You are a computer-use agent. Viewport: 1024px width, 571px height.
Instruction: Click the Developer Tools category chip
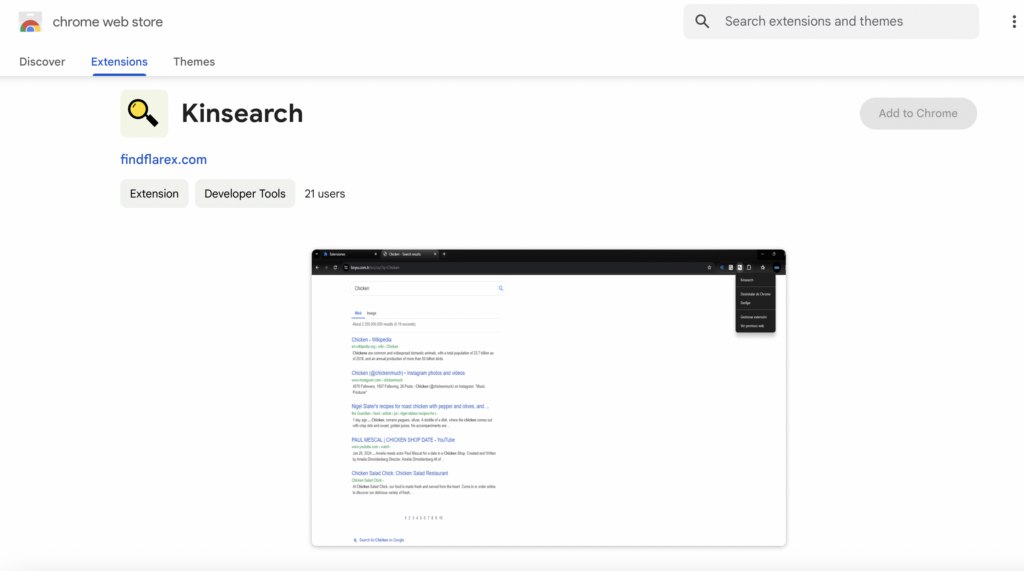tap(245, 193)
